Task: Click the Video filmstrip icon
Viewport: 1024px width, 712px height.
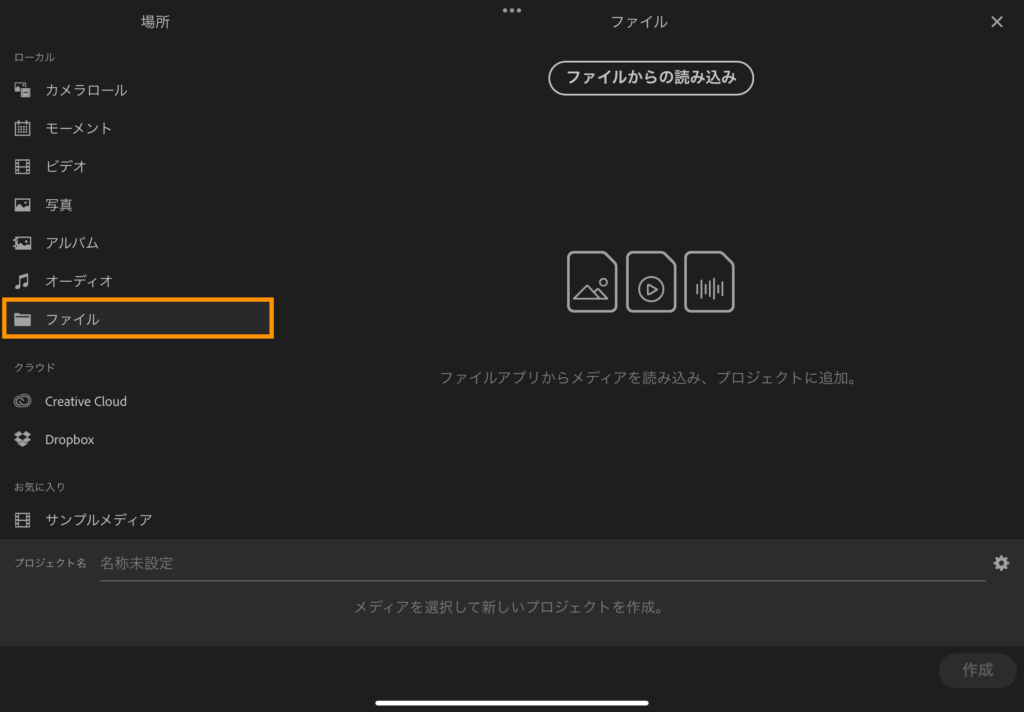Action: pyautogui.click(x=23, y=166)
